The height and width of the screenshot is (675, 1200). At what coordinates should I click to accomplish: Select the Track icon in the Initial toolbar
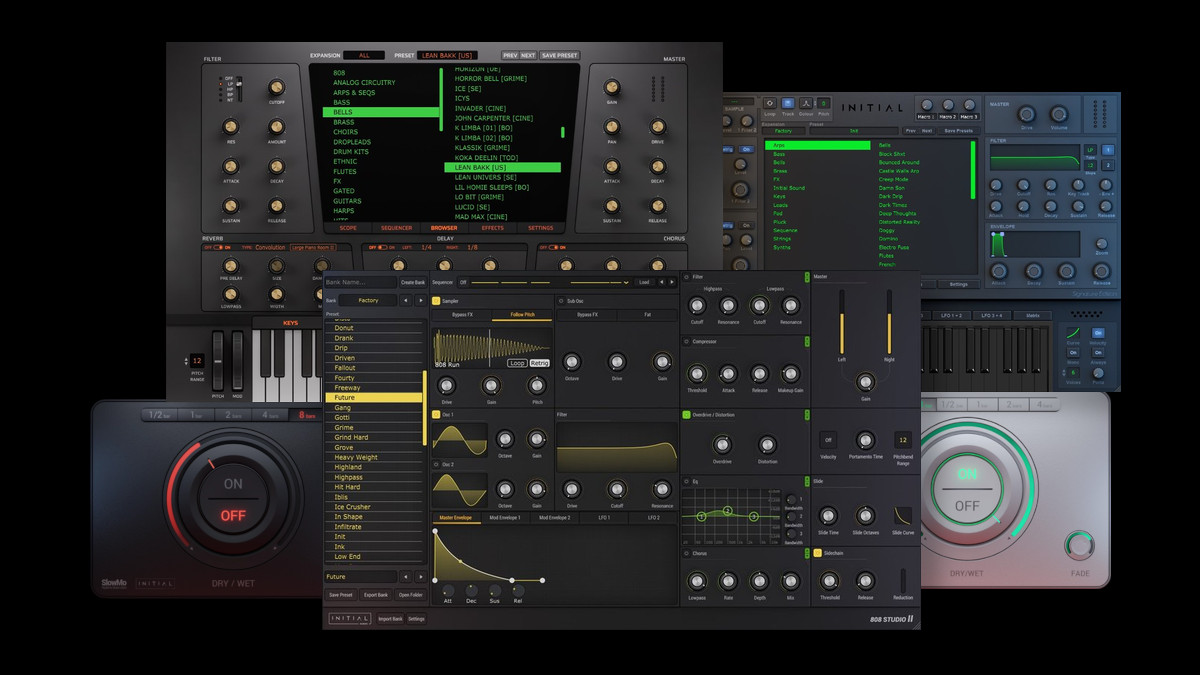788,103
